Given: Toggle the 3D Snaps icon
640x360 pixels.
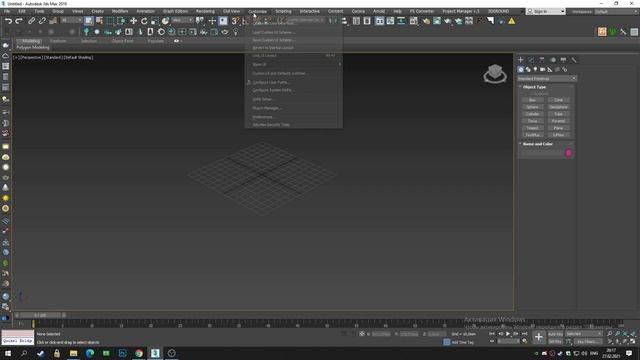Looking at the screenshot, I should pos(235,21).
